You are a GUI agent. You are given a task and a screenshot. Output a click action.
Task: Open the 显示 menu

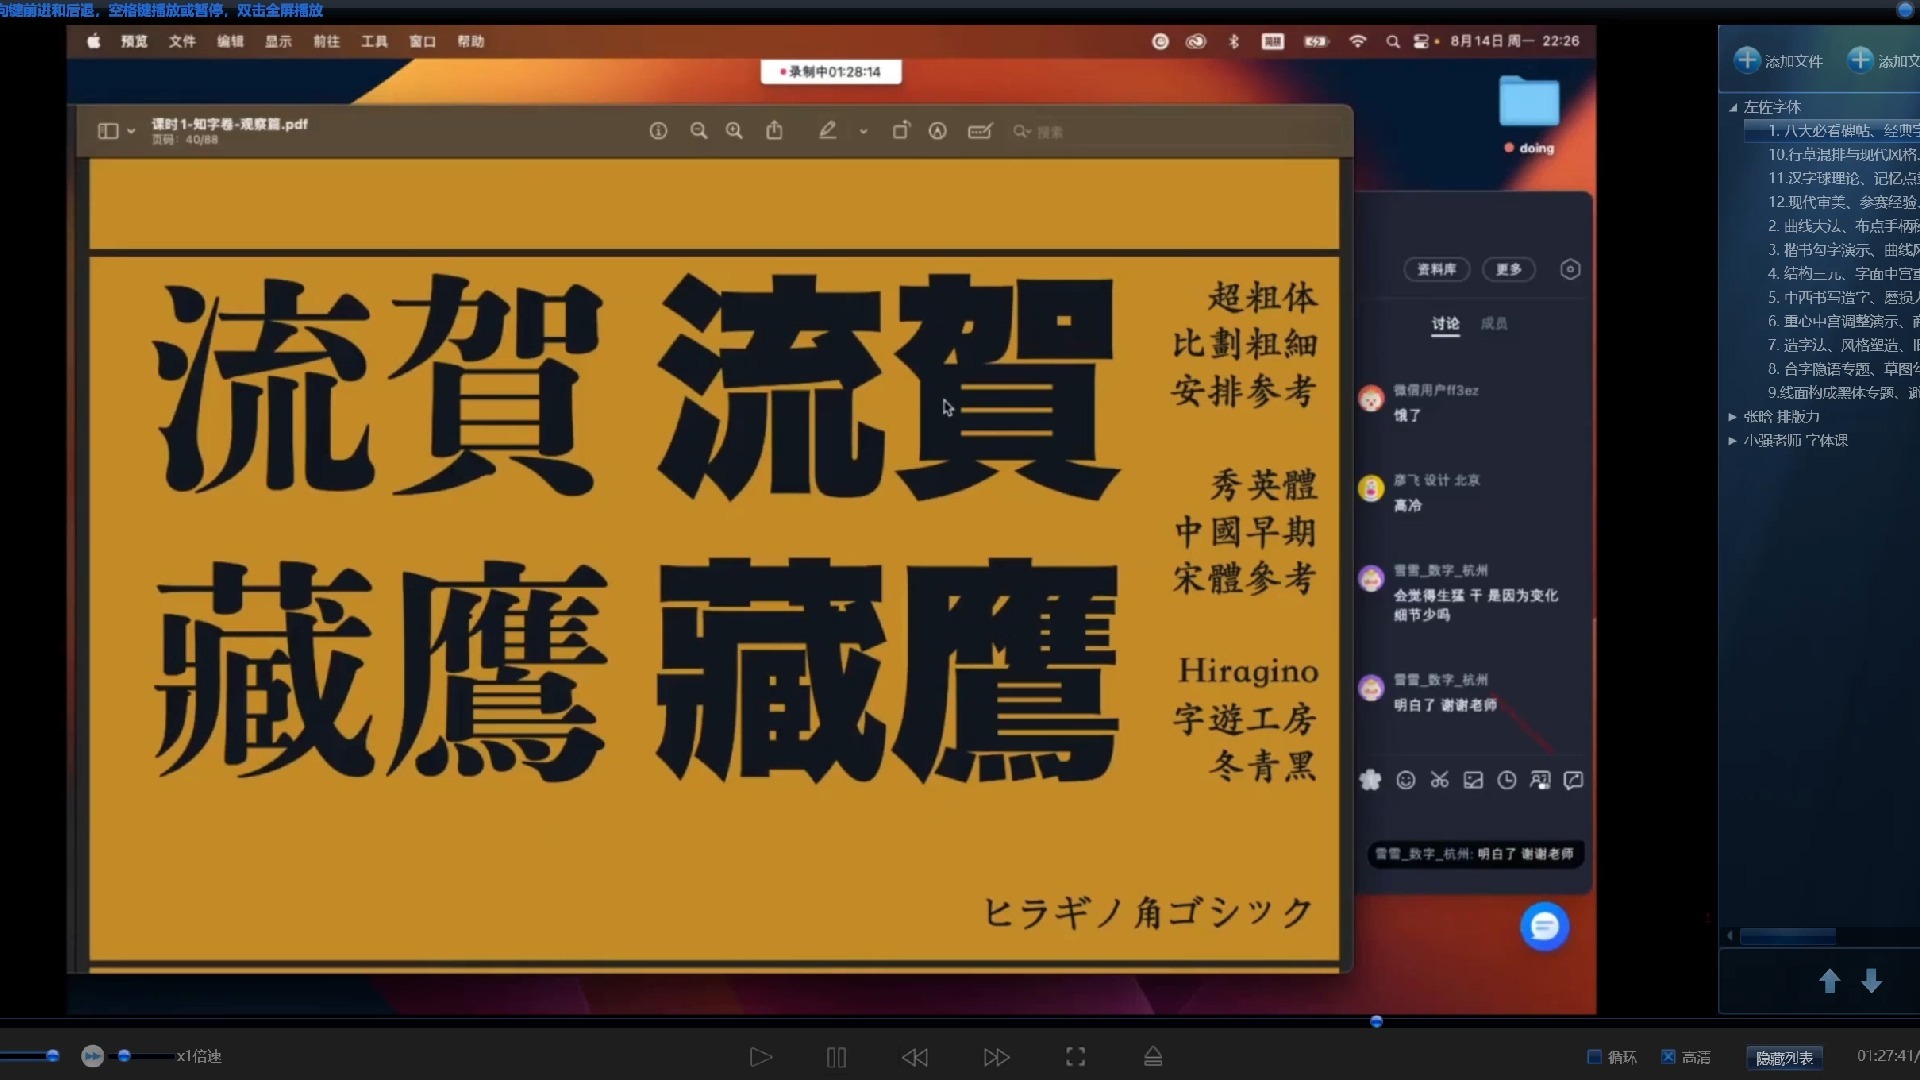coord(278,41)
